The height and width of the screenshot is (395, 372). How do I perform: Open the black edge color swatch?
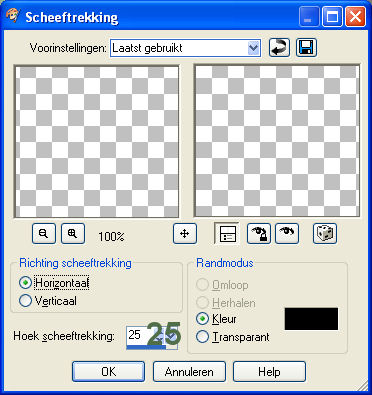point(311,319)
